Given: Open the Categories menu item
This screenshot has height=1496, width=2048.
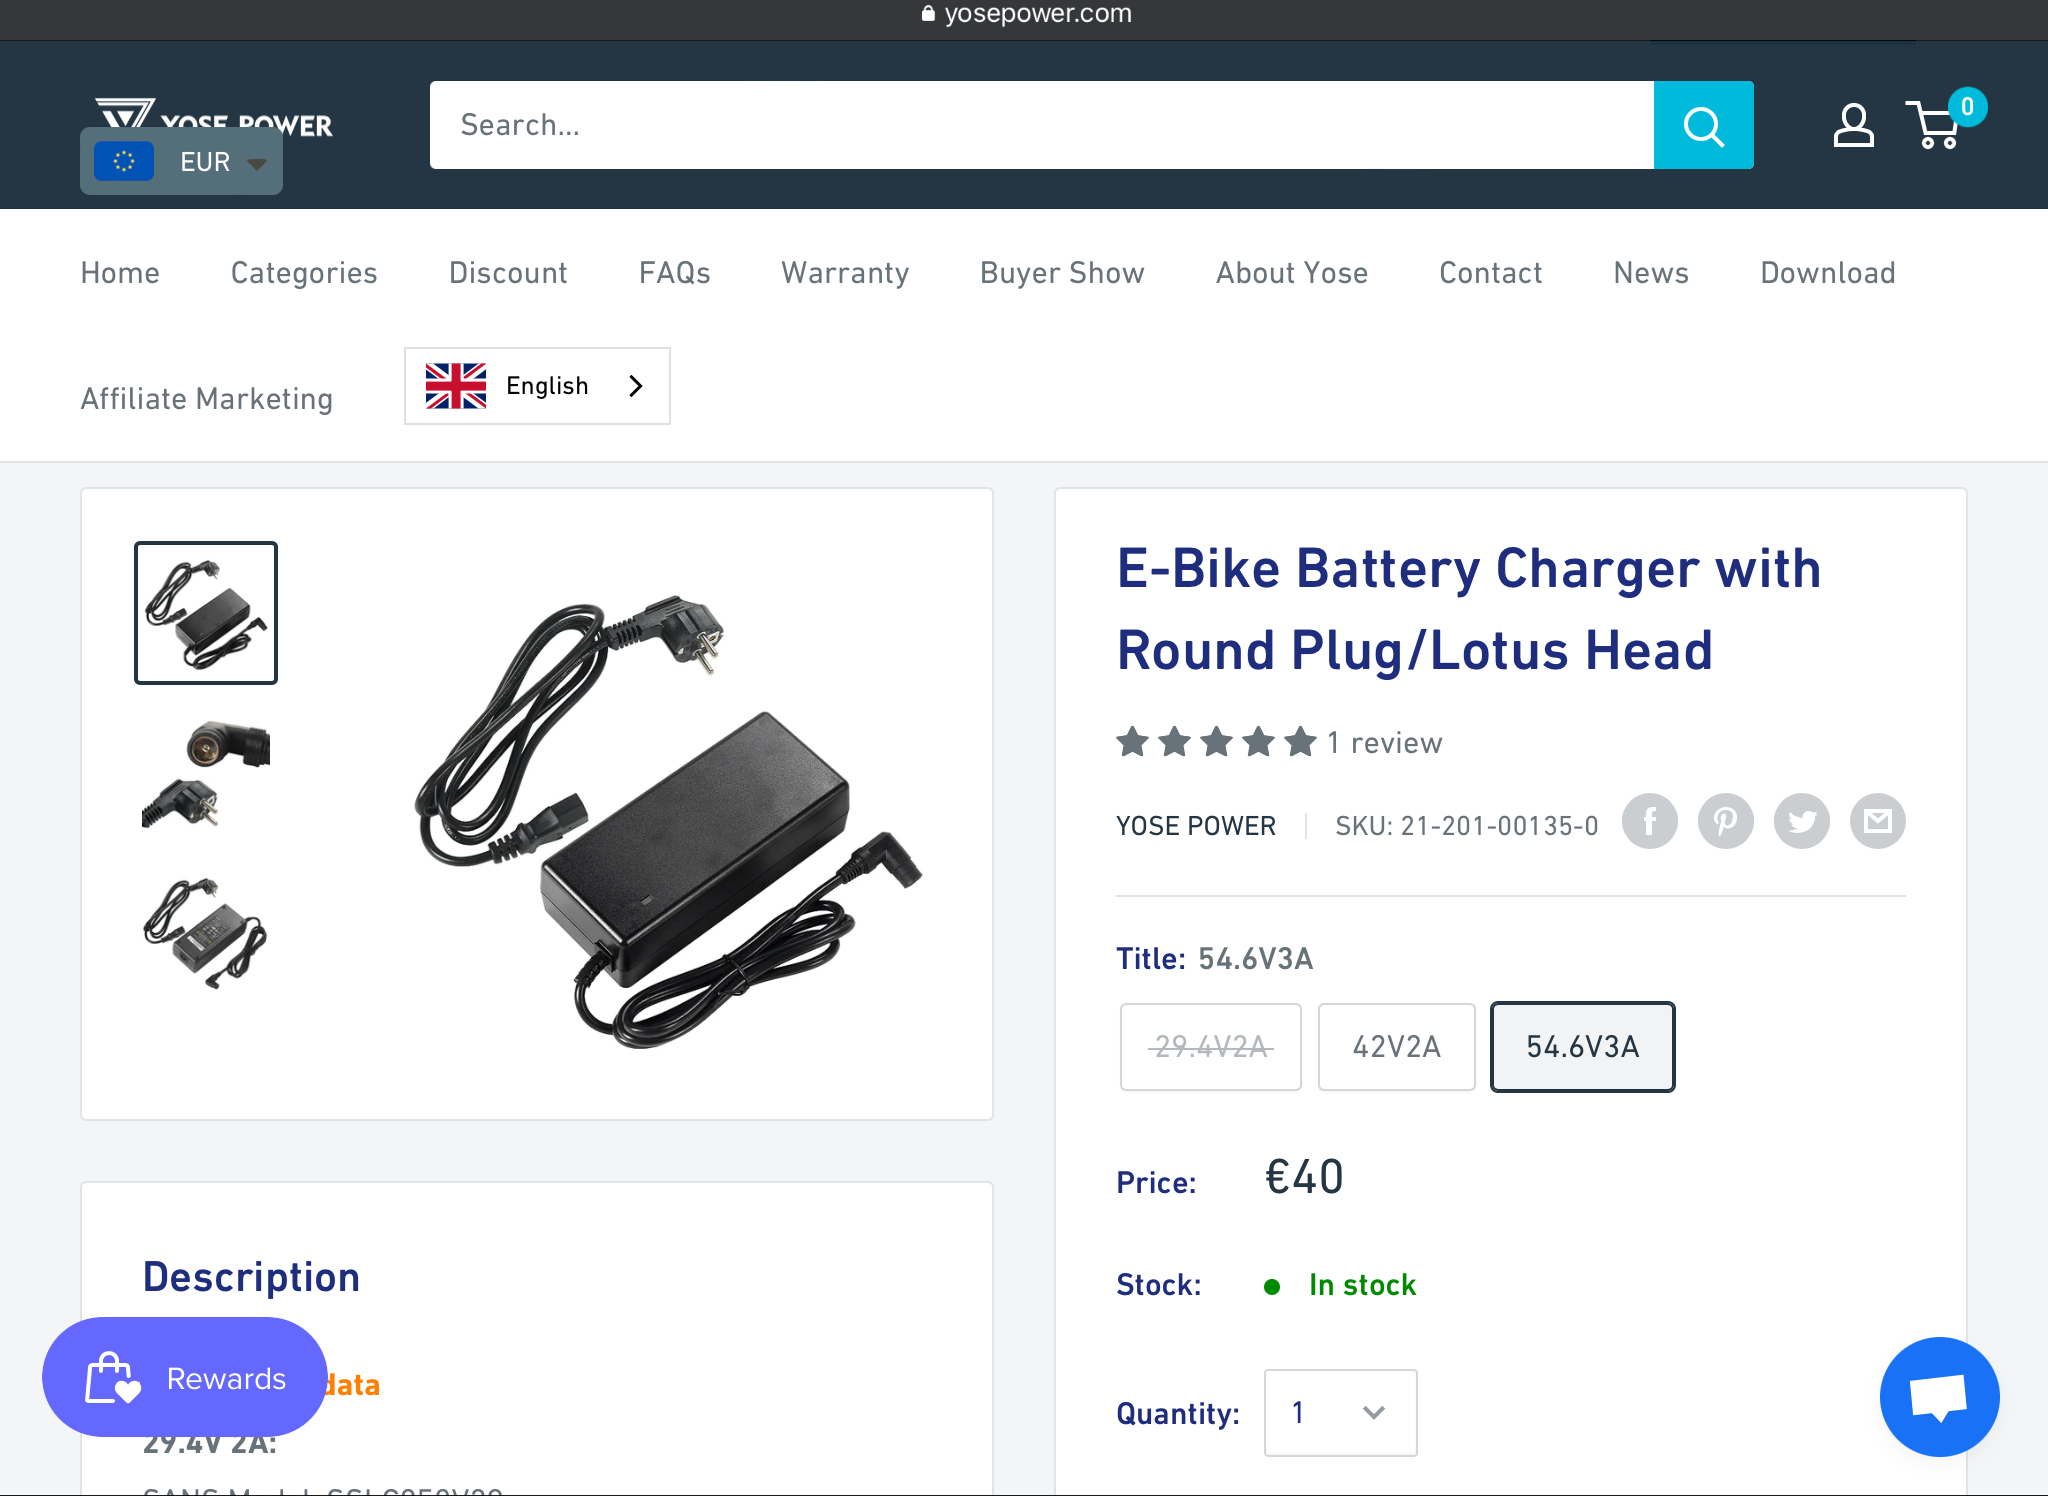Looking at the screenshot, I should pyautogui.click(x=304, y=273).
